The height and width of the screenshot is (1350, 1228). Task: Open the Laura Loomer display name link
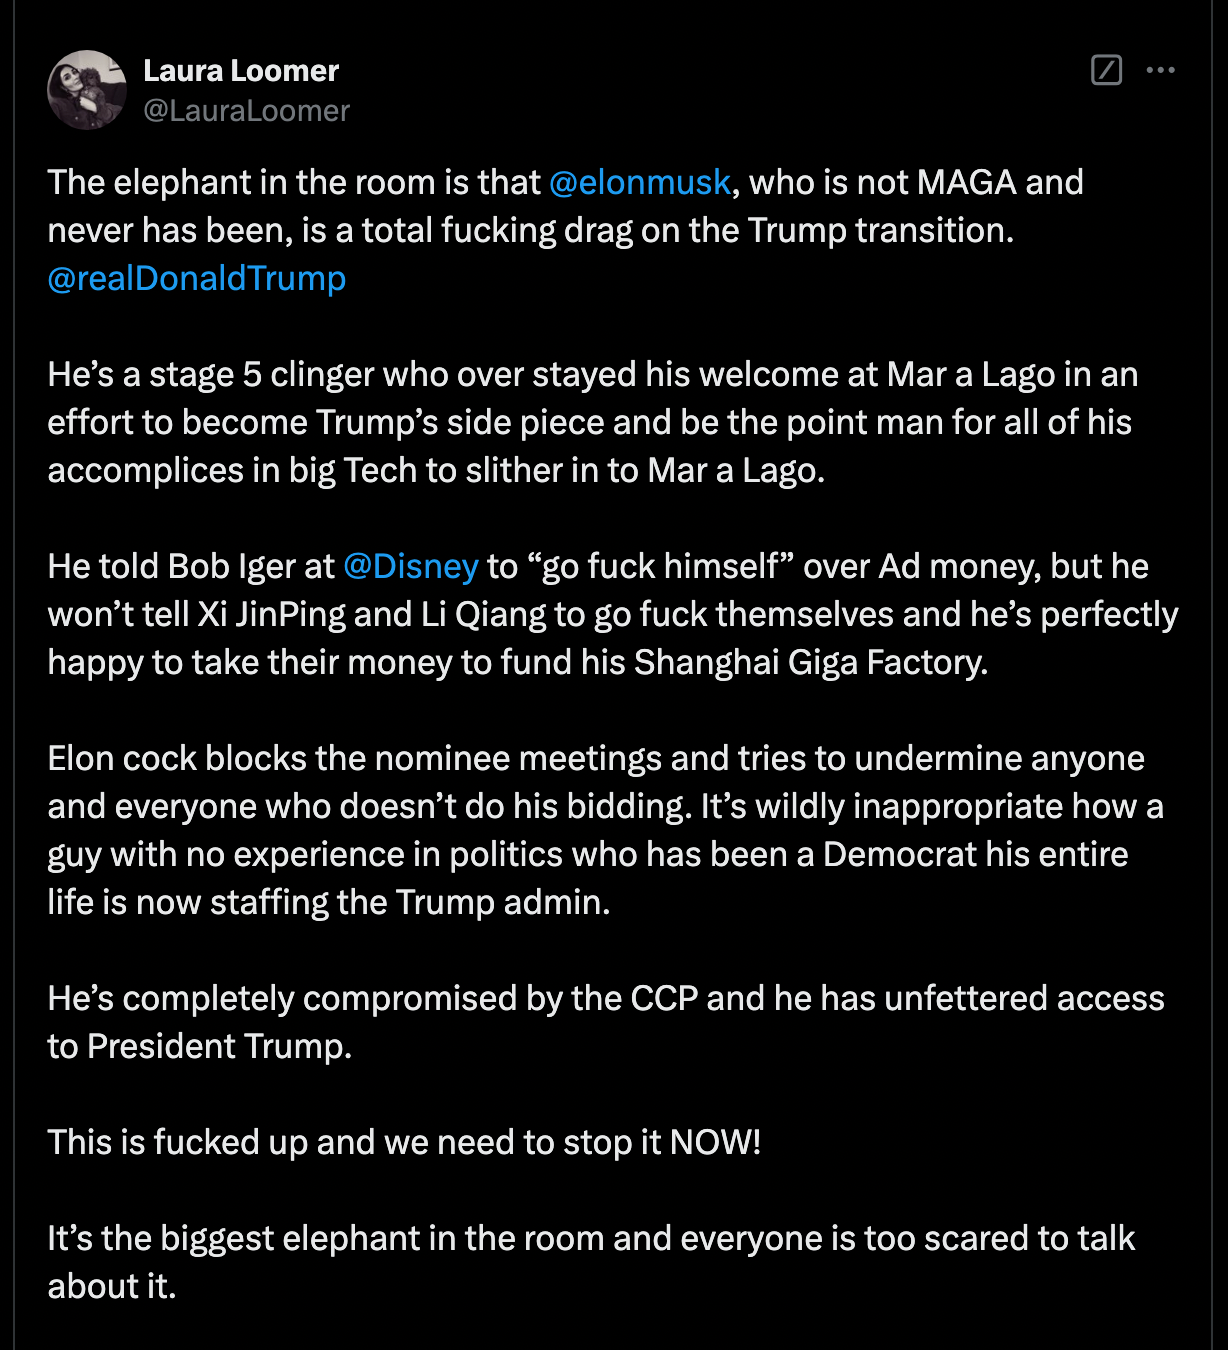coord(241,71)
